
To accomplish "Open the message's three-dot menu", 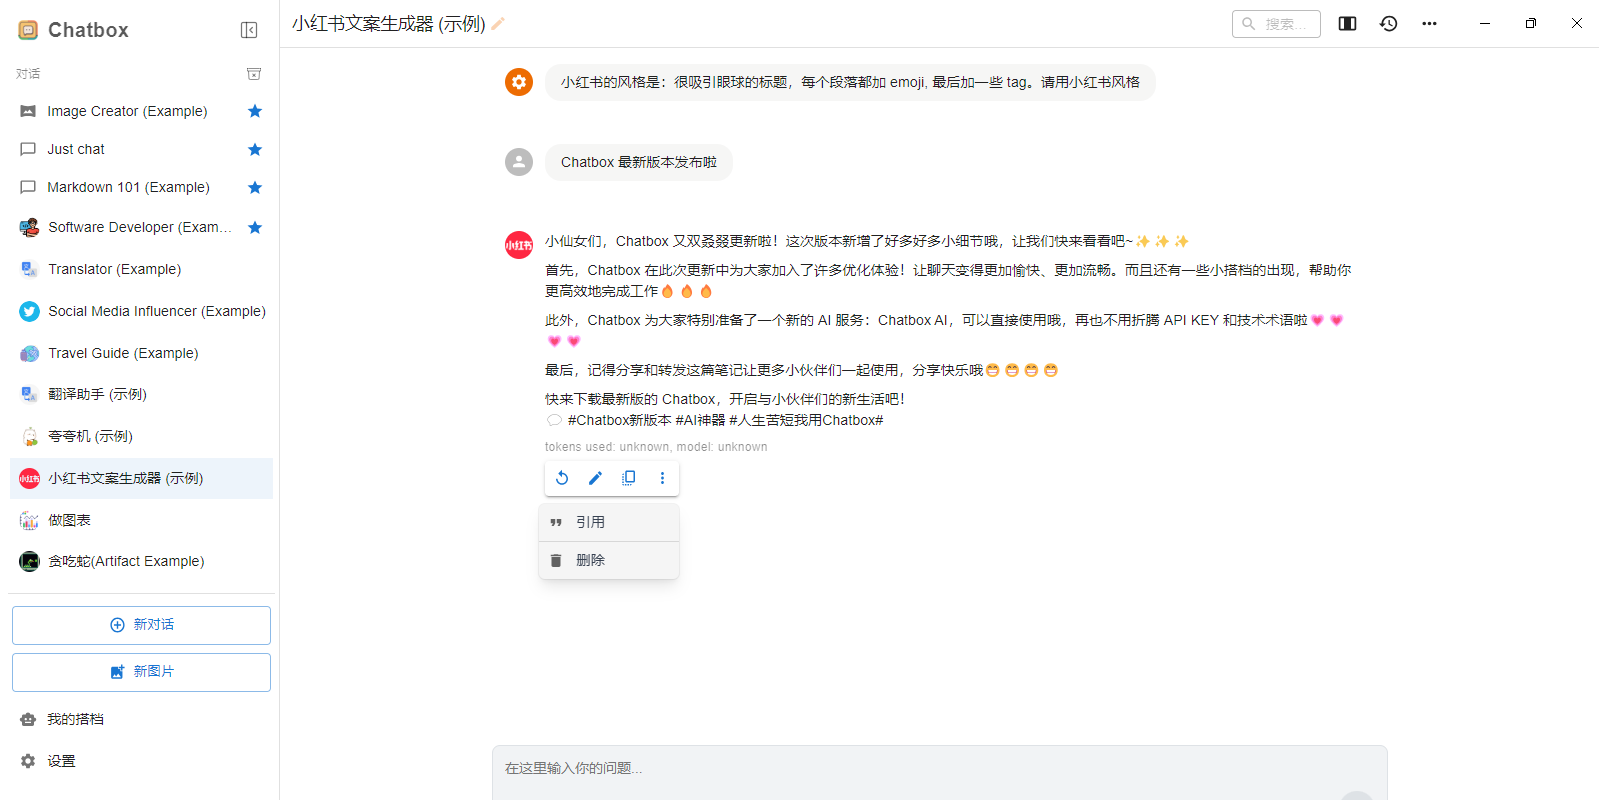I will tap(661, 478).
